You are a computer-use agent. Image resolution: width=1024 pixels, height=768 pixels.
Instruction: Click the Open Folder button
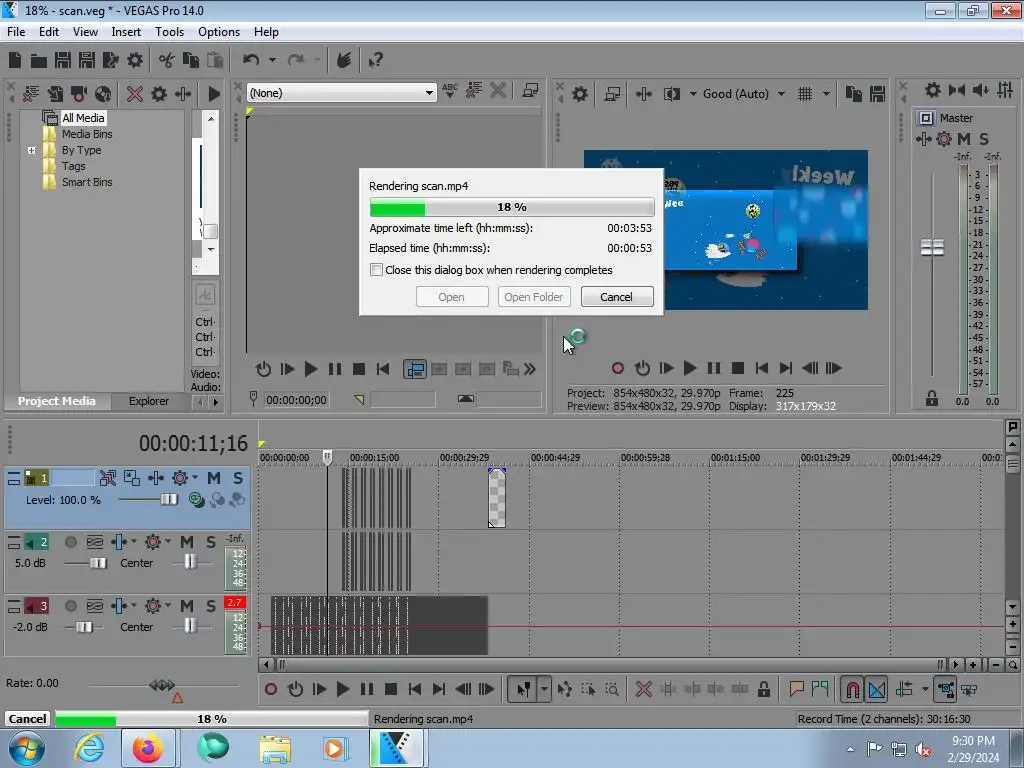534,297
